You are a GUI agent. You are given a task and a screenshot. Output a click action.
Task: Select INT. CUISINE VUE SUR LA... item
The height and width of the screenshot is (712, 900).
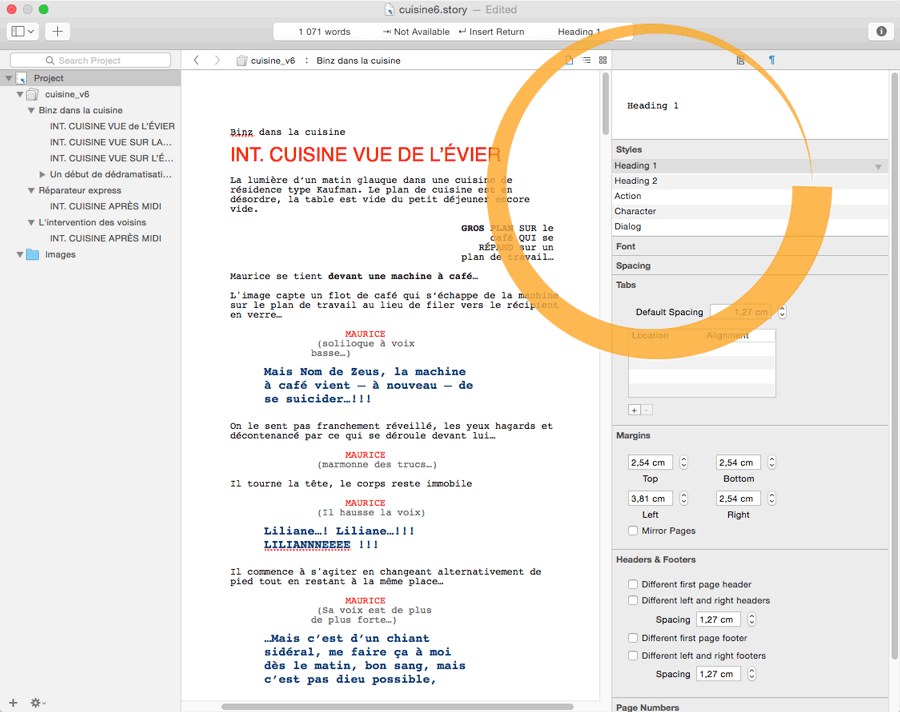110,142
